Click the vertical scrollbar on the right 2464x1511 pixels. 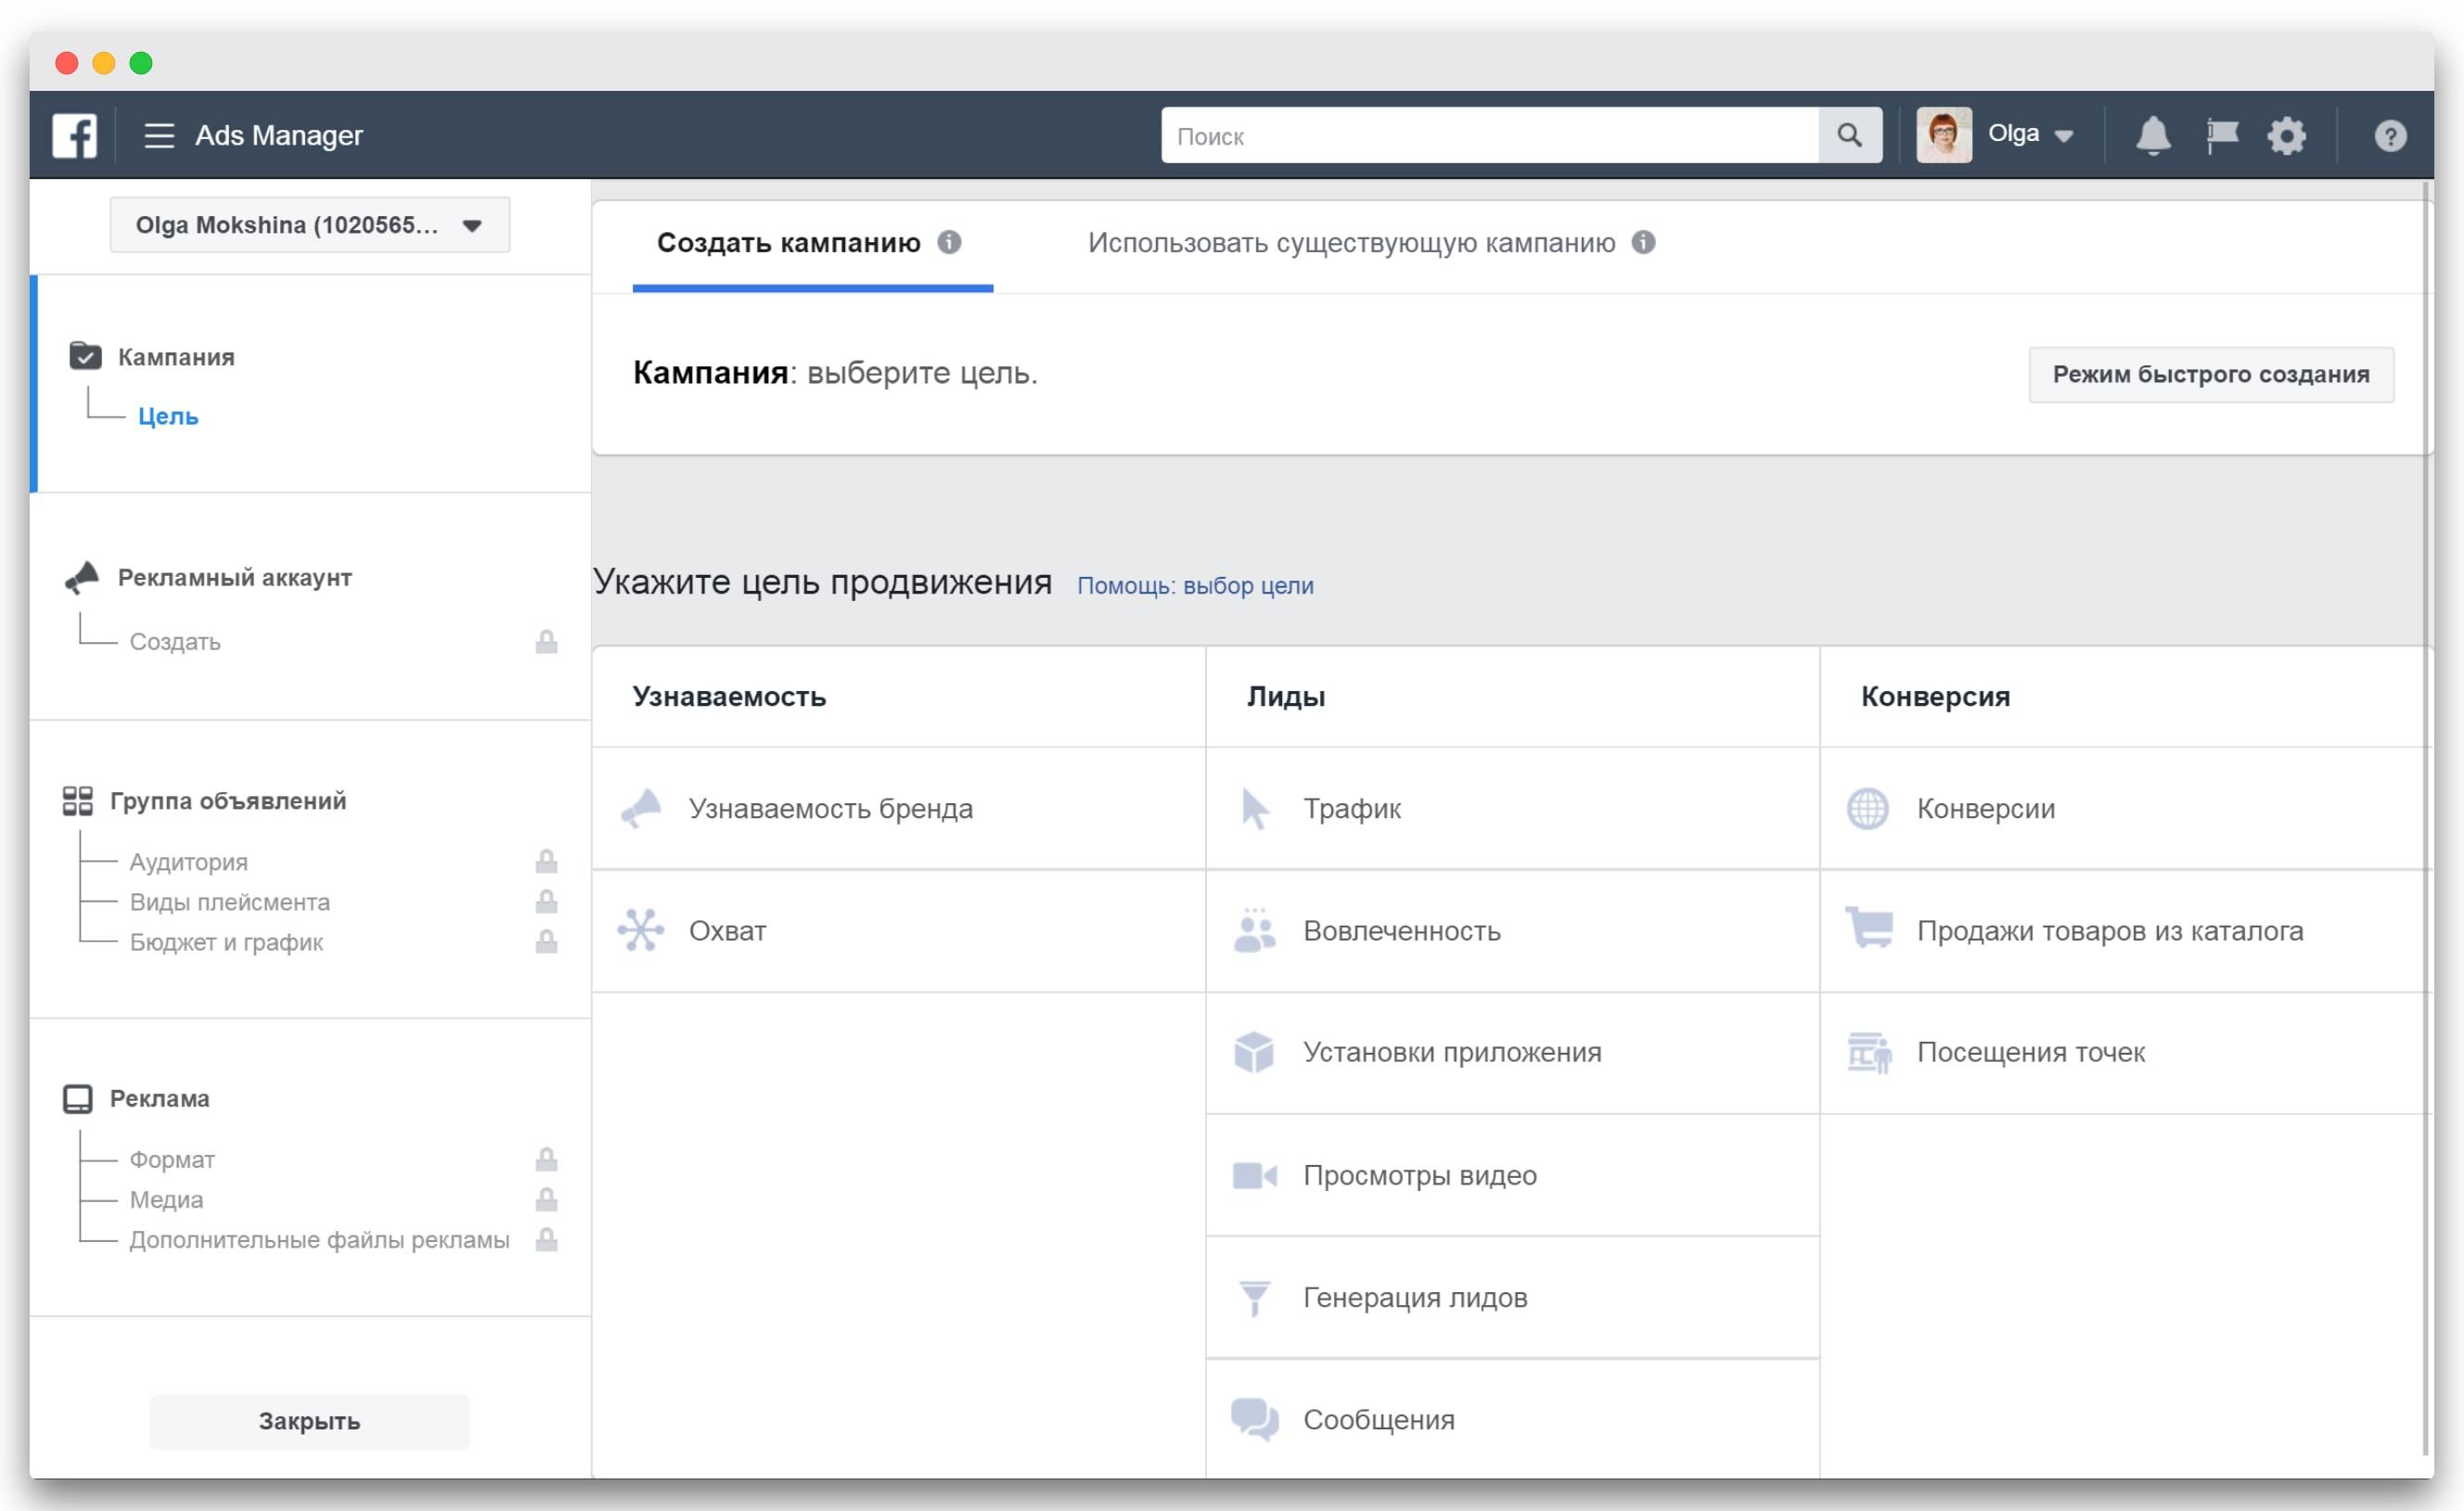[2427, 818]
